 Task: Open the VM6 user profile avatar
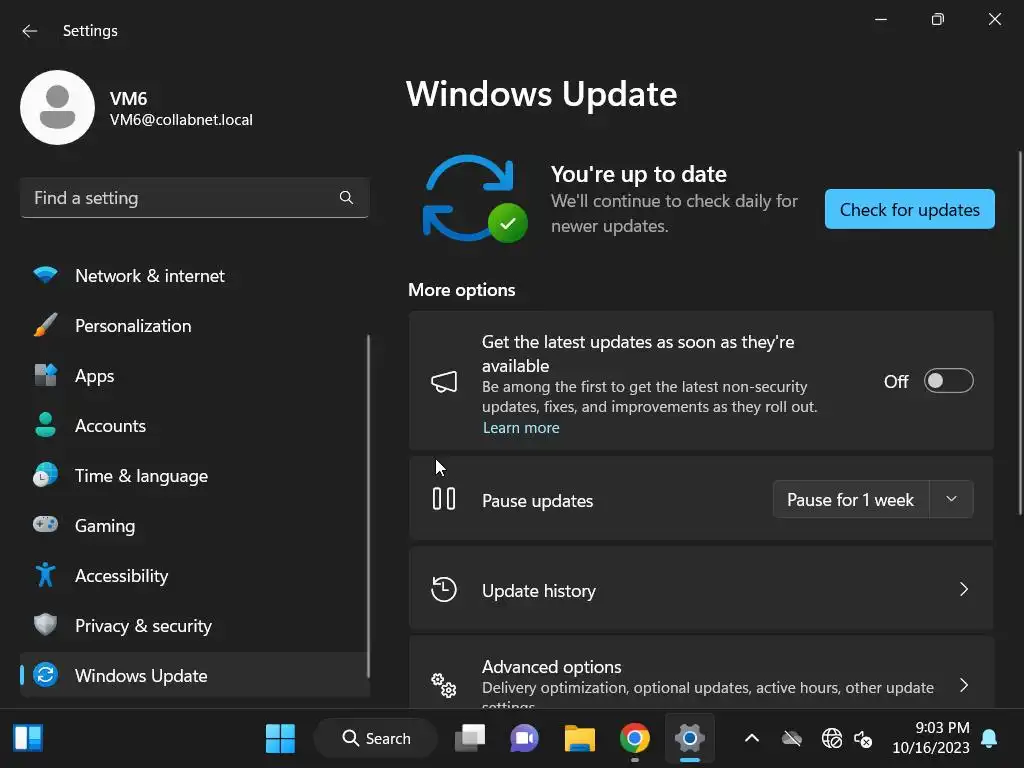[x=57, y=107]
